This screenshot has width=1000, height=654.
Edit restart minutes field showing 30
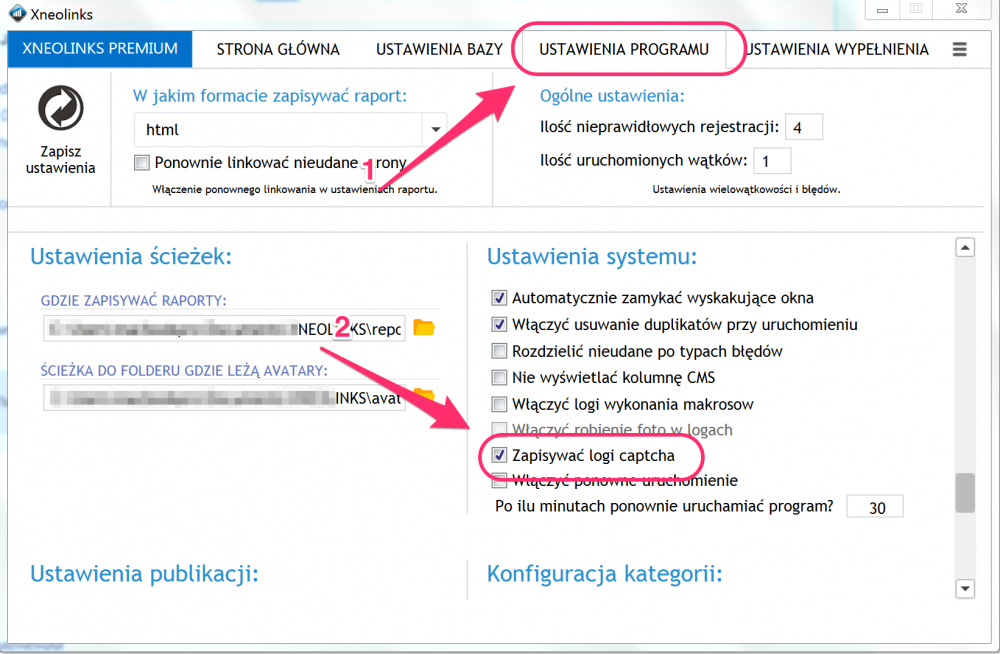click(x=874, y=507)
